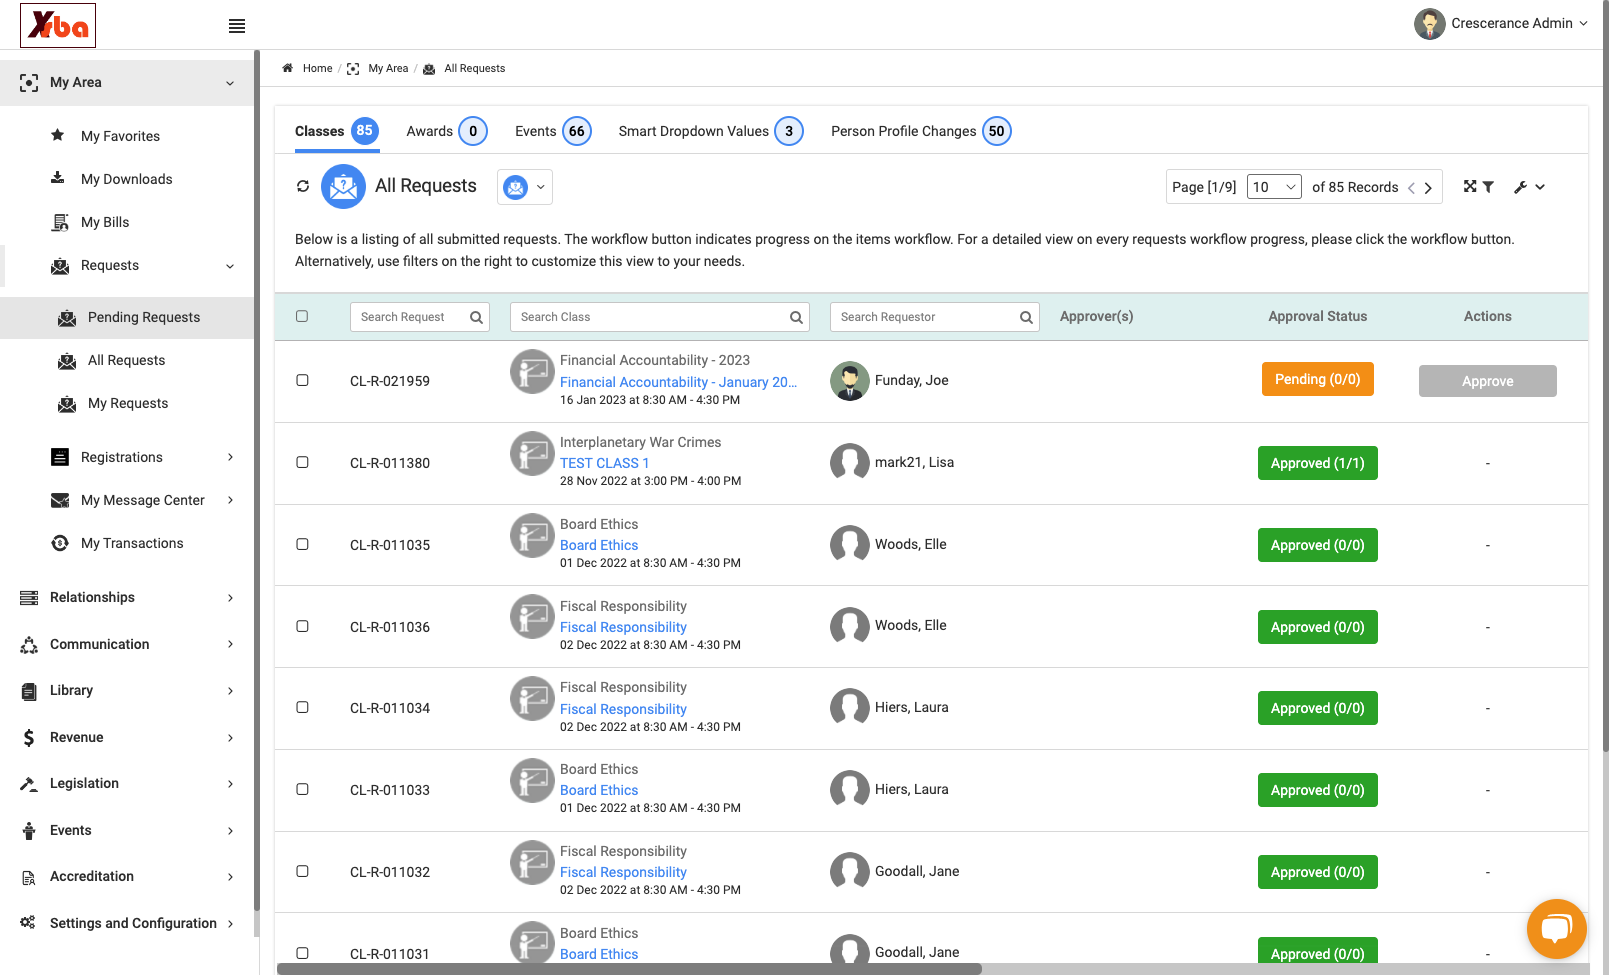Viewport: 1609px width, 975px height.
Task: Click the Home breadcrumb icon
Action: (287, 68)
